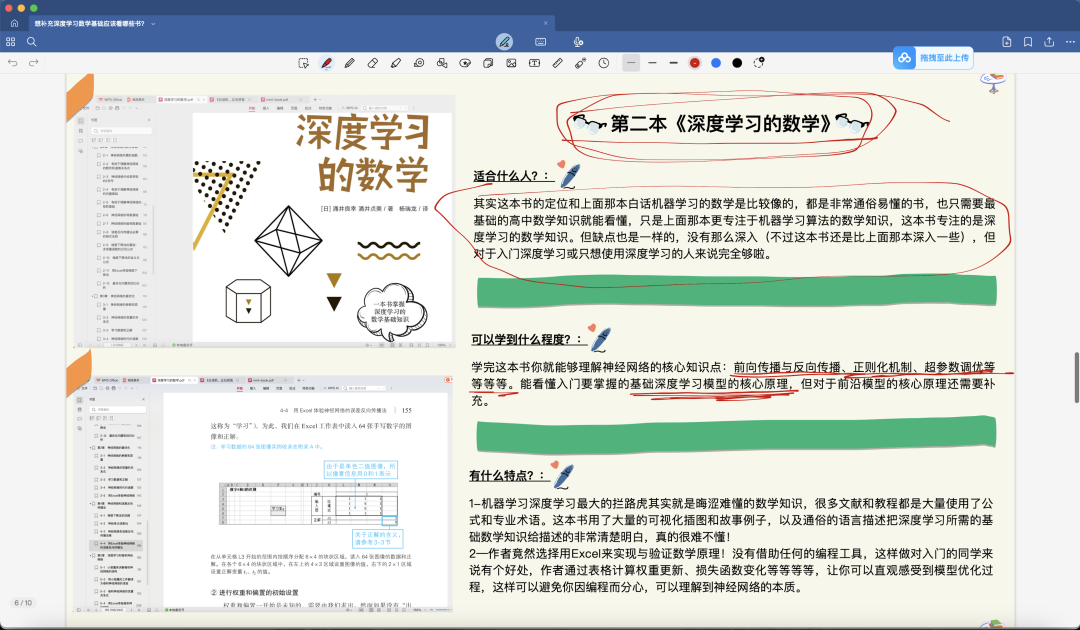Pick the red pen color
Viewport: 1080px width, 630px height.
point(695,63)
